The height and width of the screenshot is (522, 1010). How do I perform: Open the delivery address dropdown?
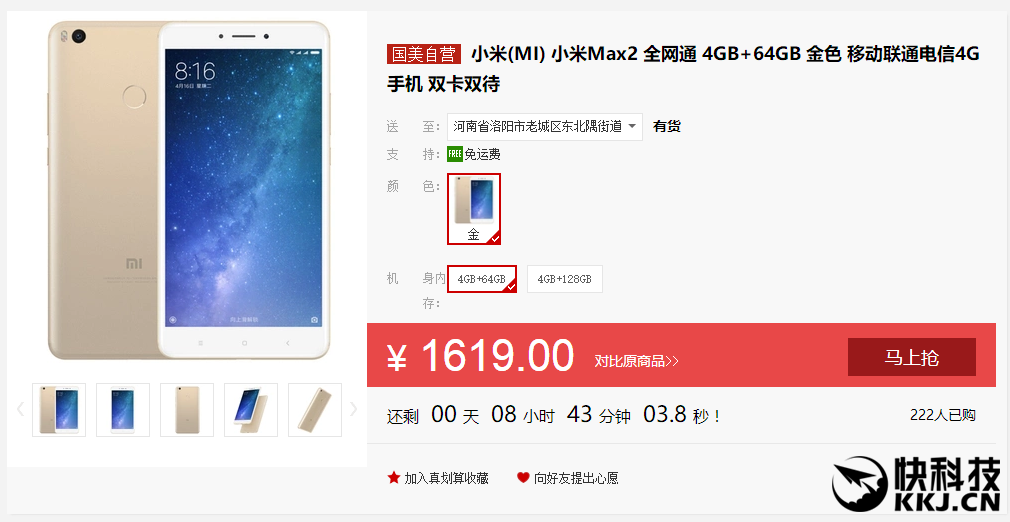click(545, 126)
